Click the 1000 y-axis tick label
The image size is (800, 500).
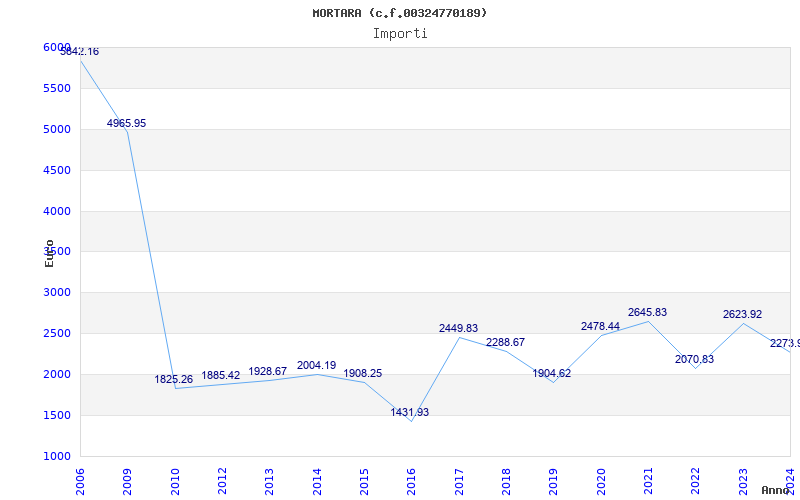coord(57,456)
